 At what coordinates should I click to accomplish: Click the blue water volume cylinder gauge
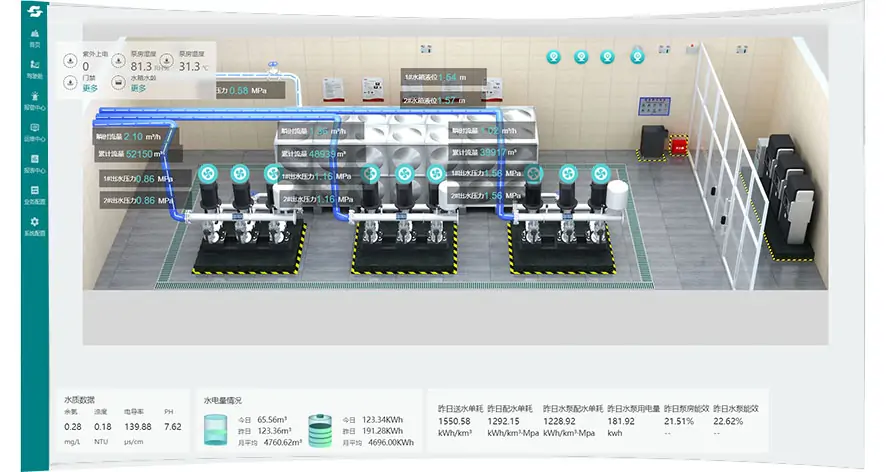click(217, 430)
